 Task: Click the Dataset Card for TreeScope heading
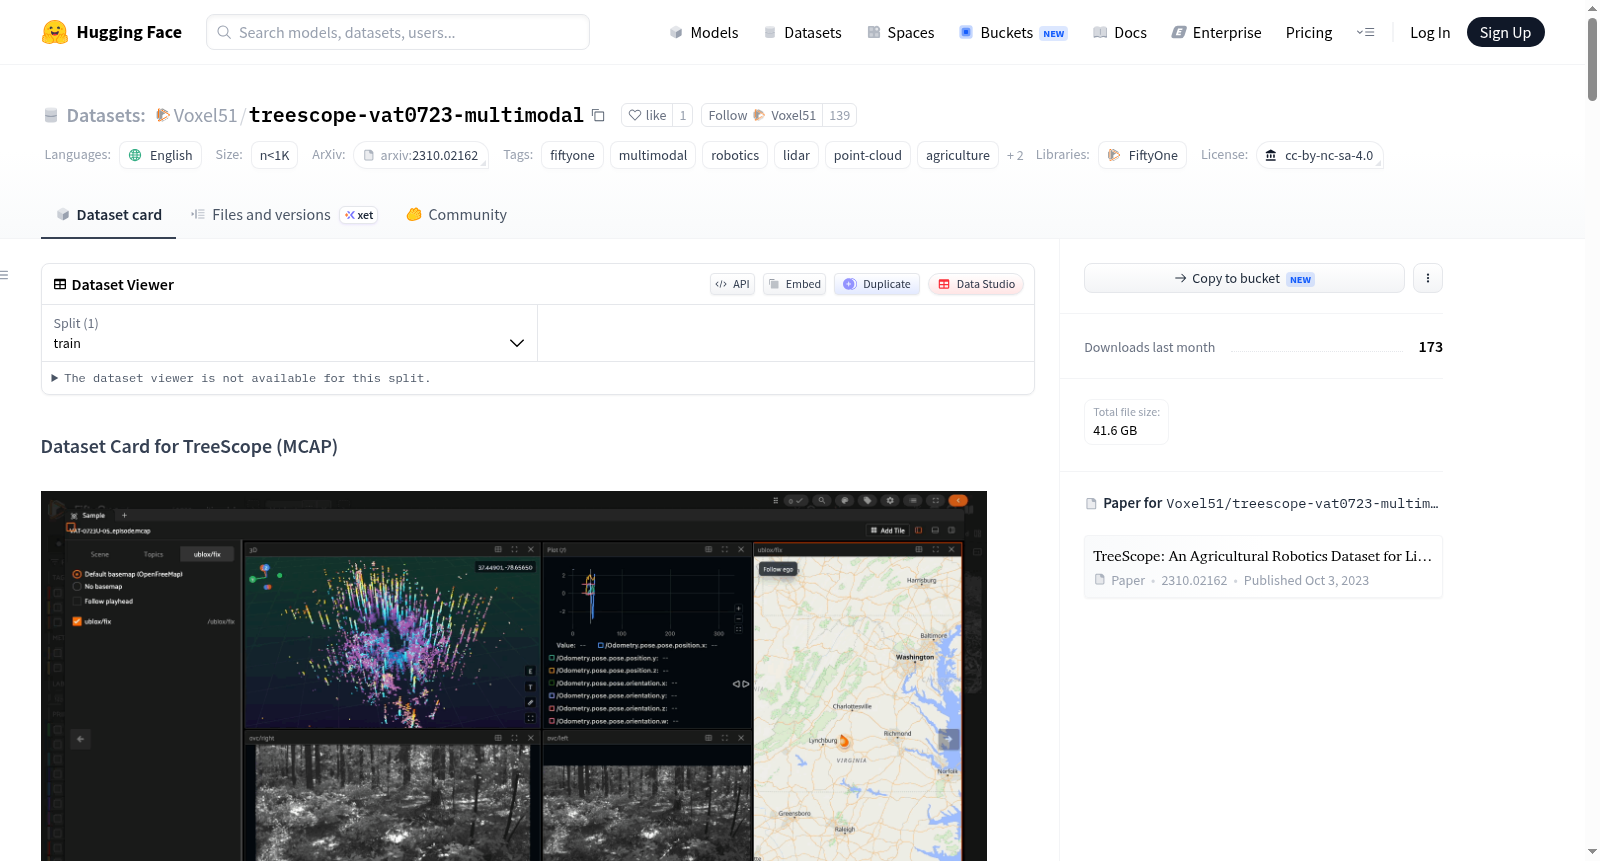pyautogui.click(x=189, y=446)
